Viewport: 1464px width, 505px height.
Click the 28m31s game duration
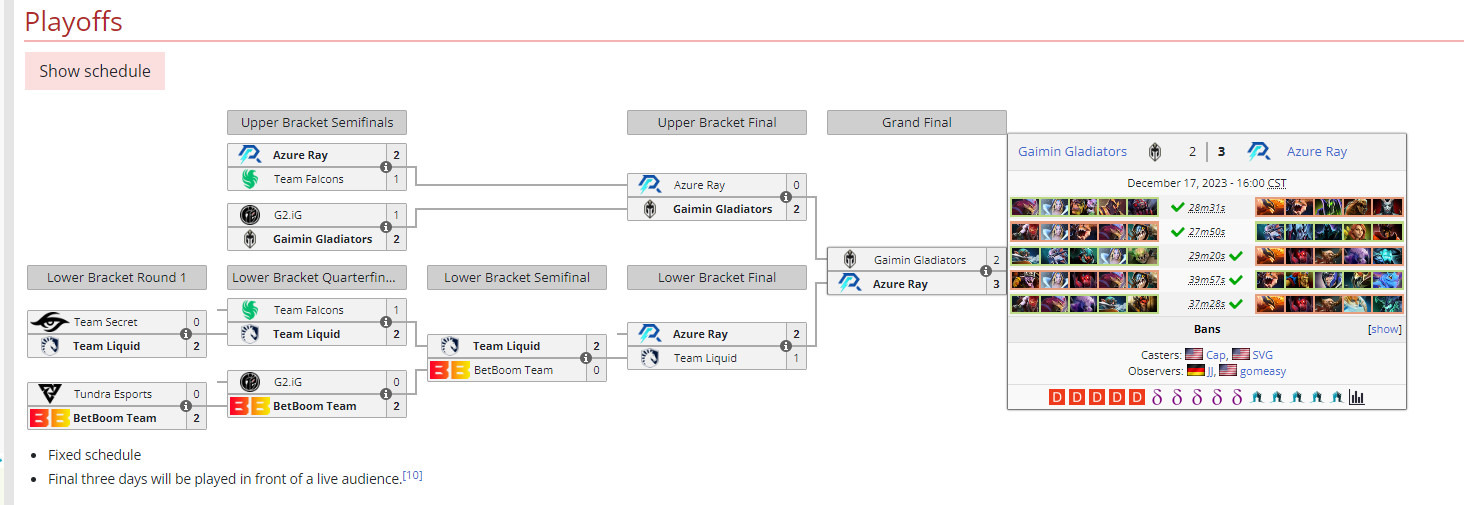pos(1207,208)
